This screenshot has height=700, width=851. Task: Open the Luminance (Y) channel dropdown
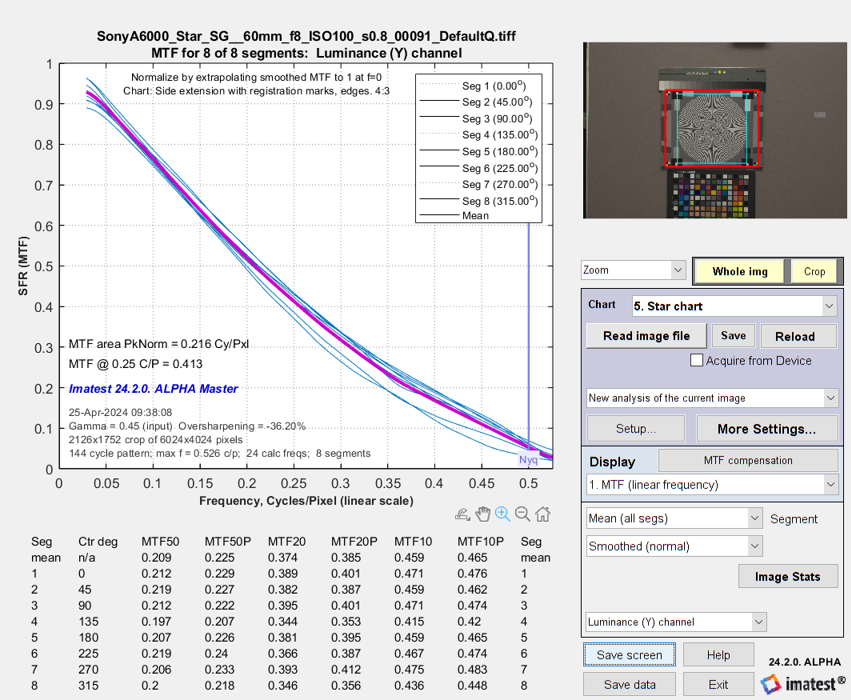[675, 622]
